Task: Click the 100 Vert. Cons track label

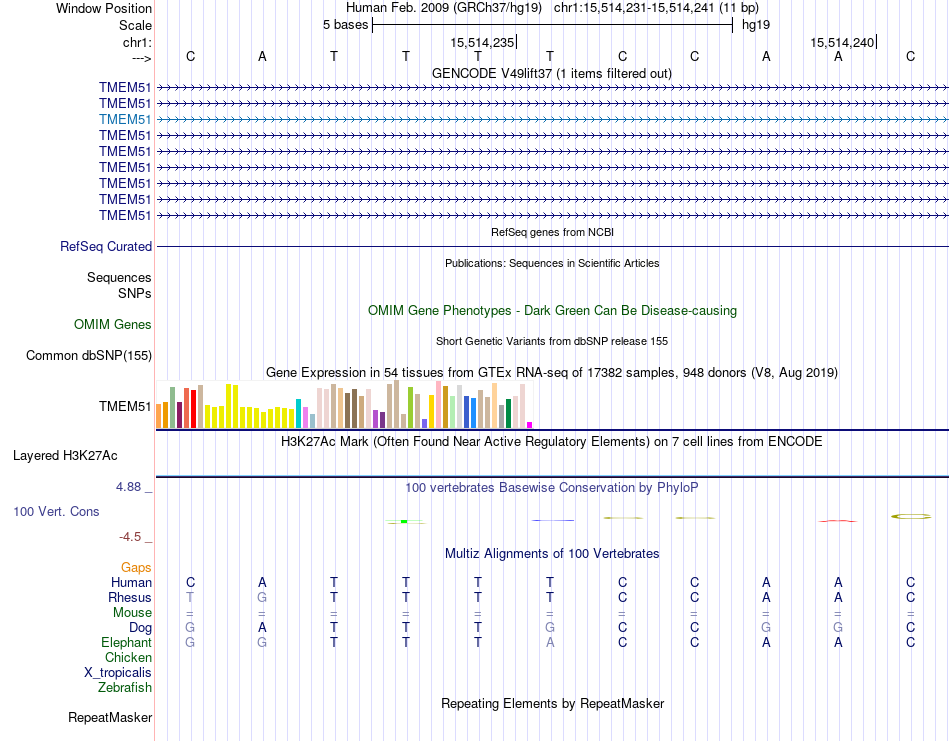Action: [56, 511]
